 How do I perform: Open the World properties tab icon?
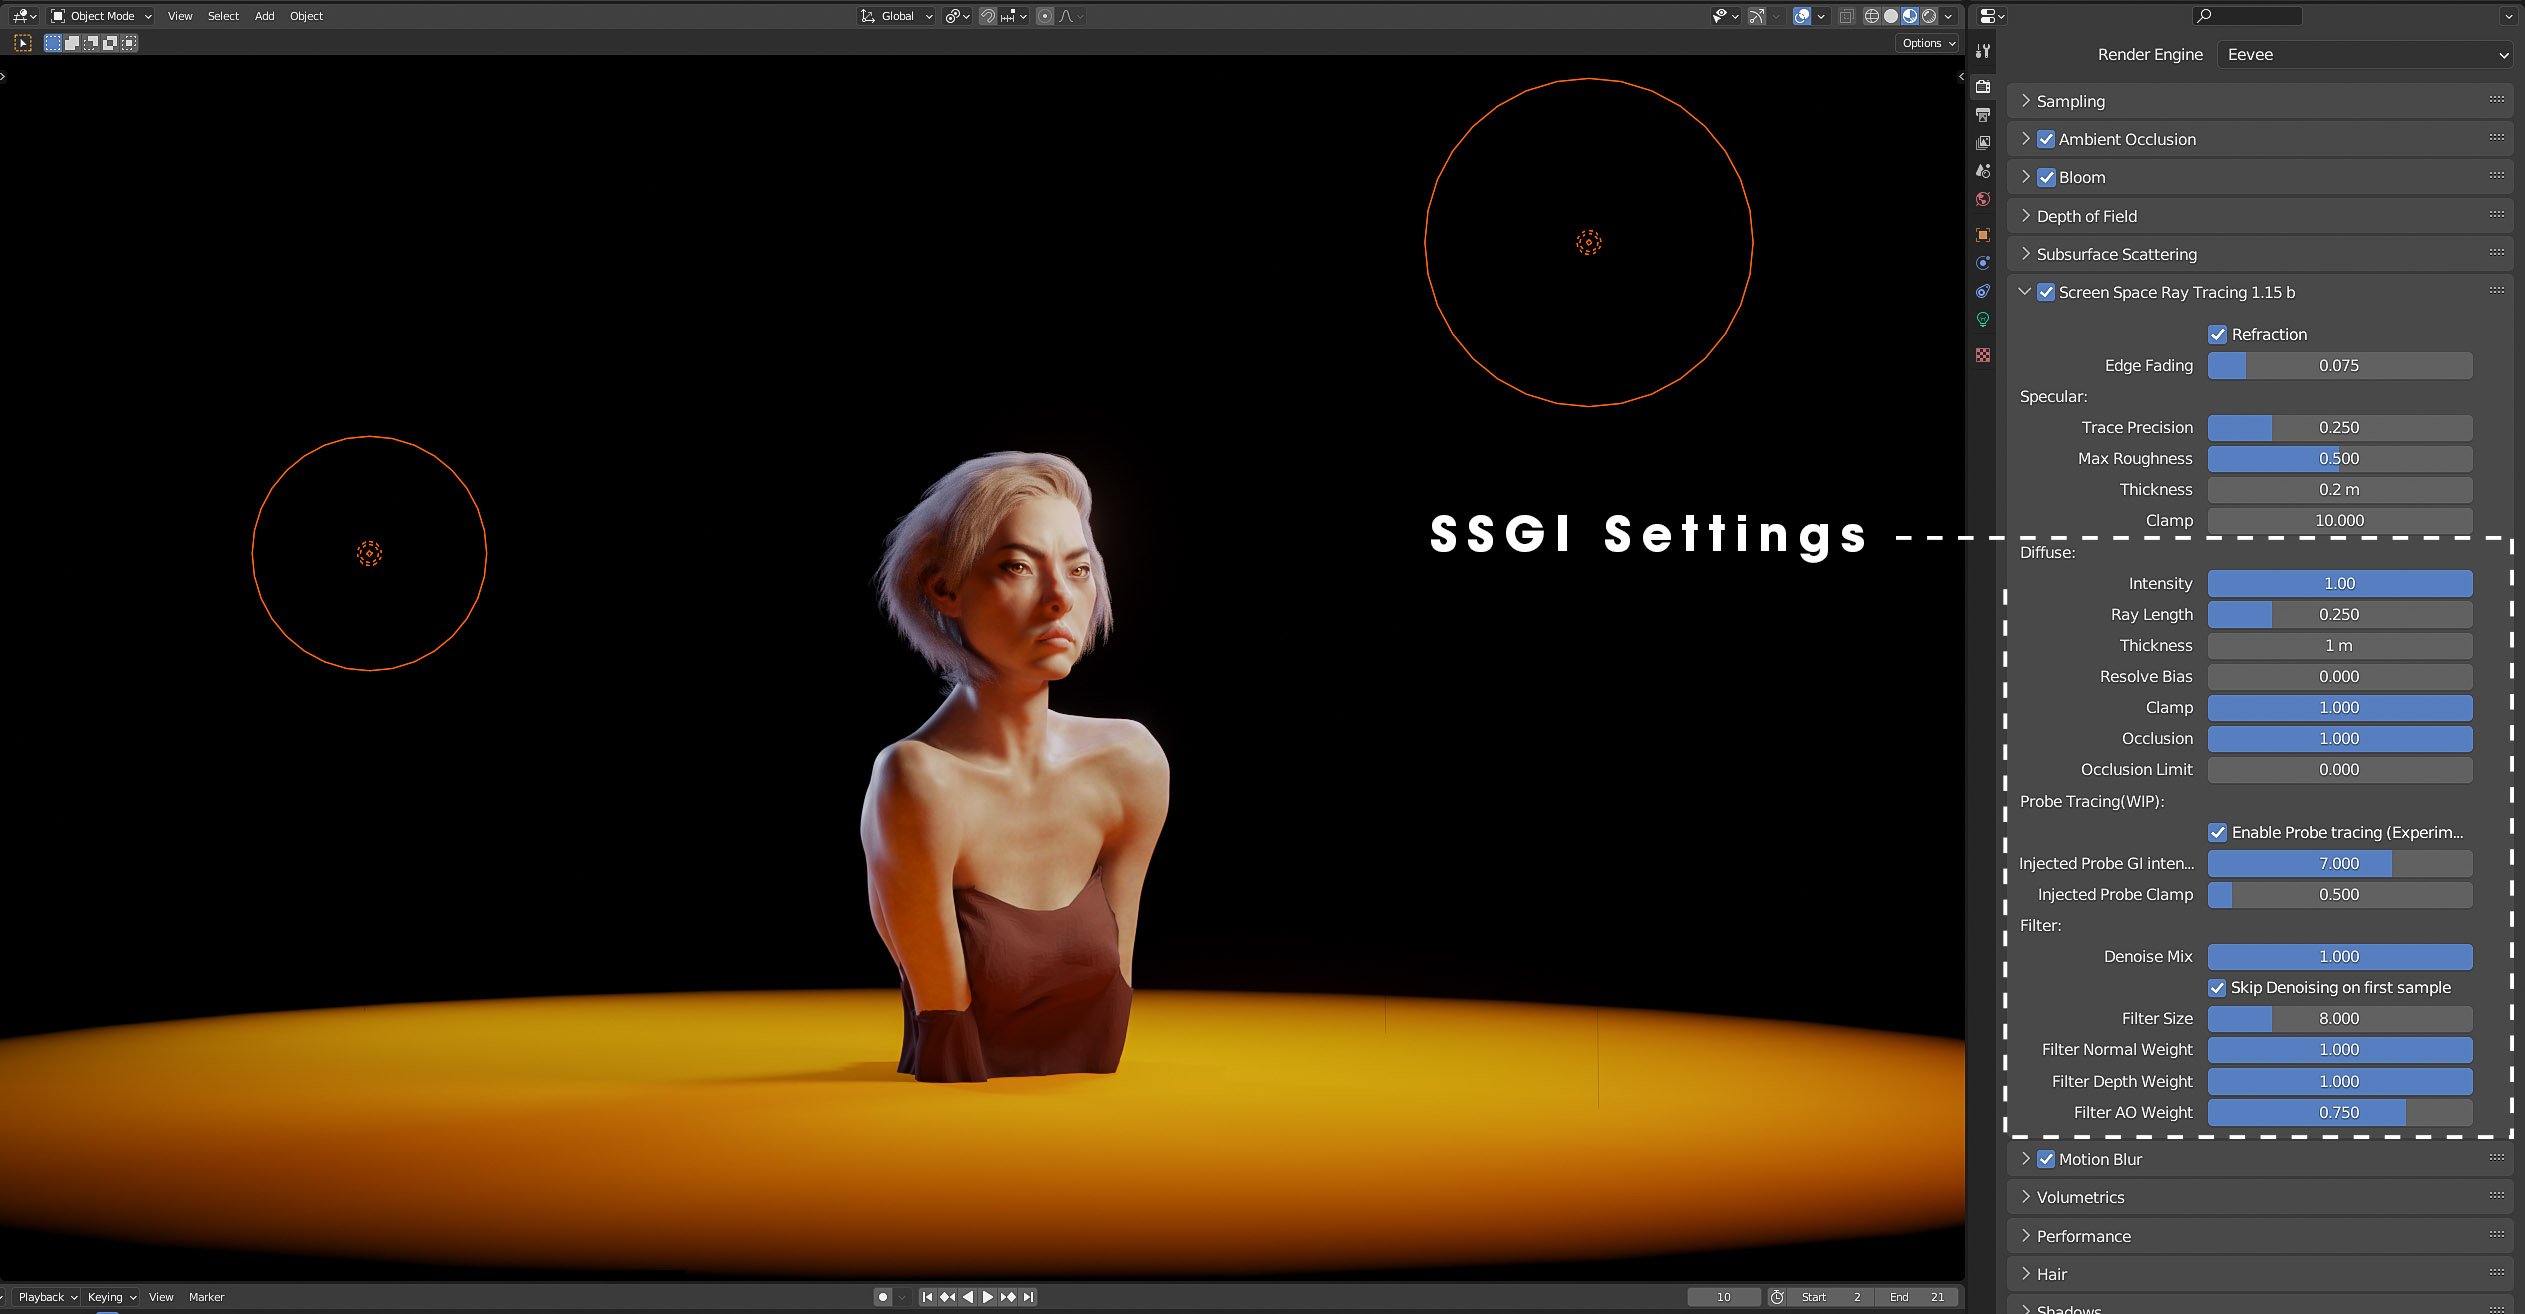click(1983, 199)
